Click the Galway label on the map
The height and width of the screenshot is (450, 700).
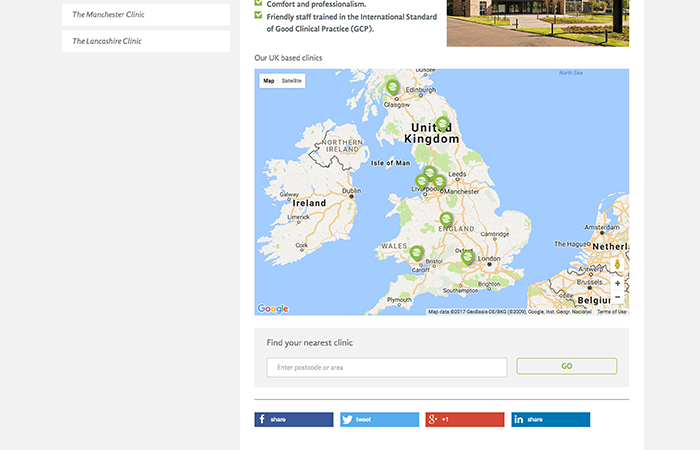(x=289, y=194)
